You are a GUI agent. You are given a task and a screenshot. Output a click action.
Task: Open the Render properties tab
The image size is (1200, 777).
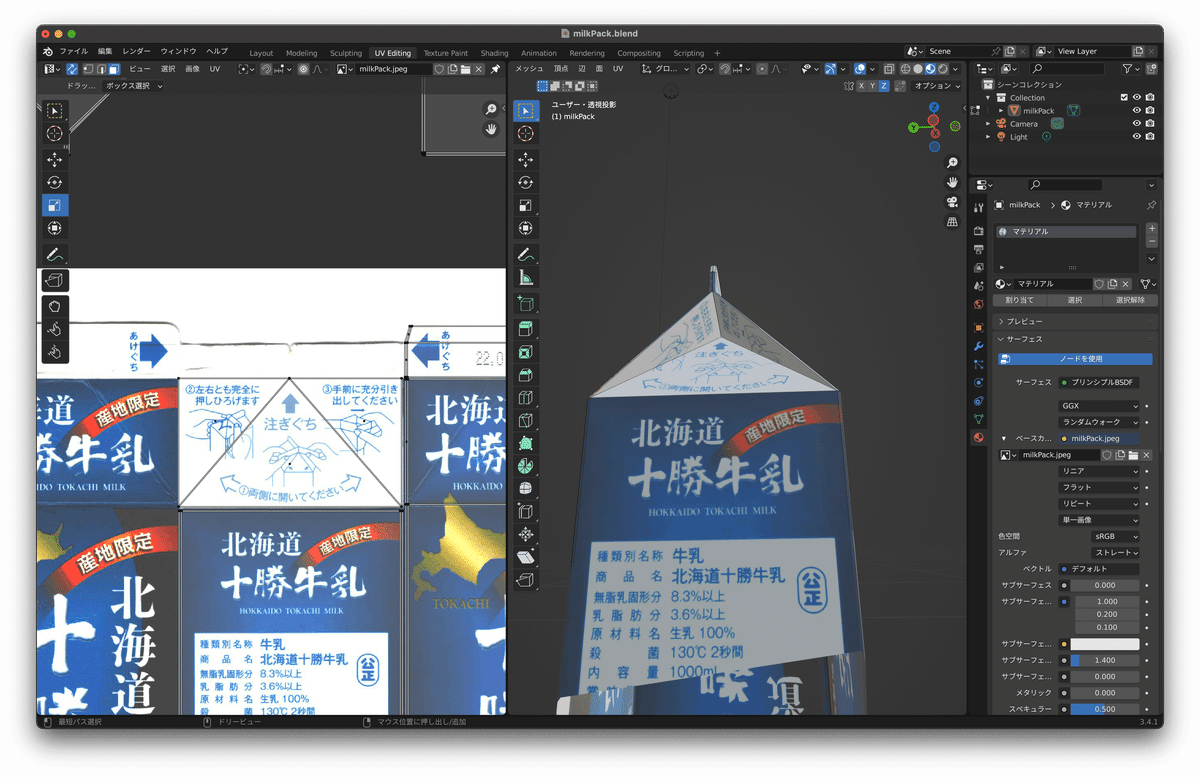(979, 230)
